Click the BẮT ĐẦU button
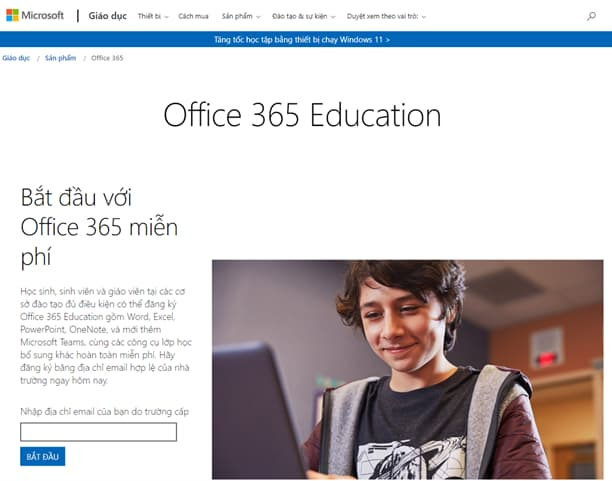612x481 pixels. tap(43, 456)
